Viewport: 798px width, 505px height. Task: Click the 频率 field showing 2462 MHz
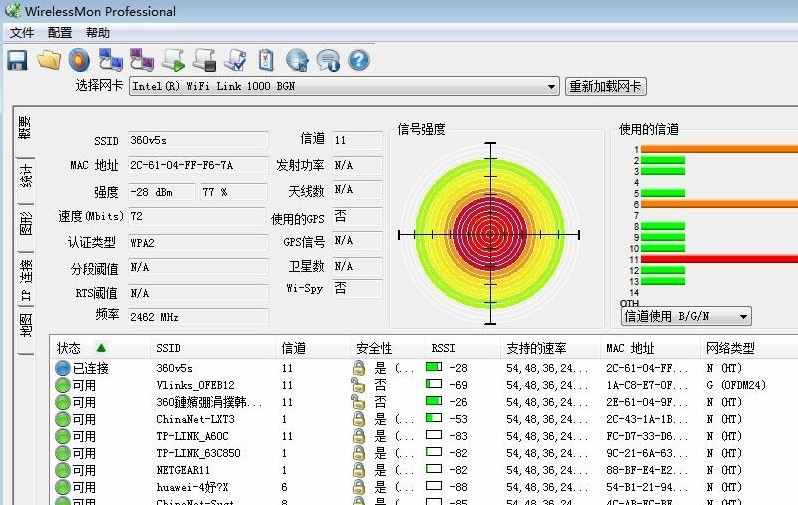coord(198,317)
